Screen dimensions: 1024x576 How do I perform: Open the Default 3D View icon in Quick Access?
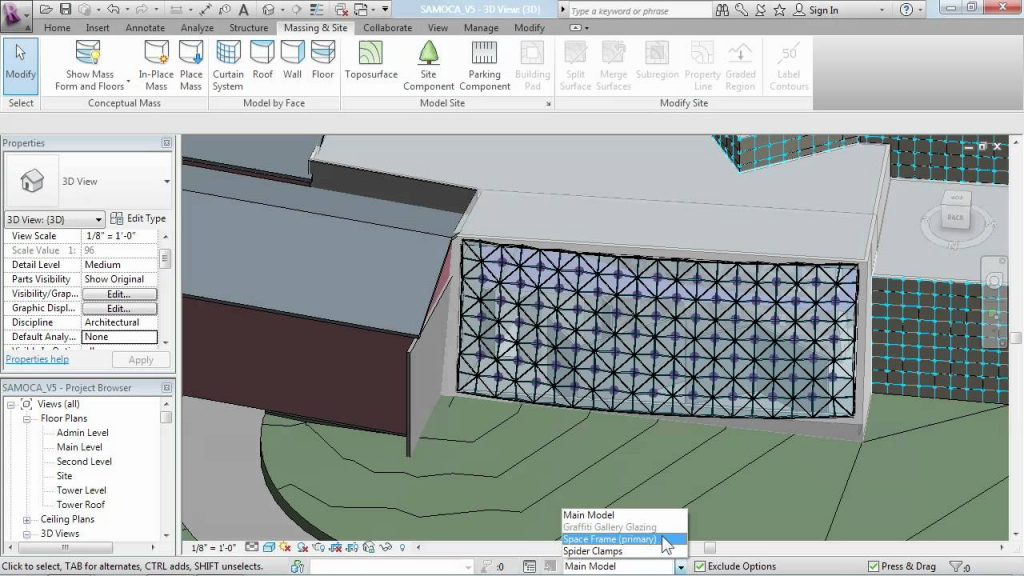(267, 9)
